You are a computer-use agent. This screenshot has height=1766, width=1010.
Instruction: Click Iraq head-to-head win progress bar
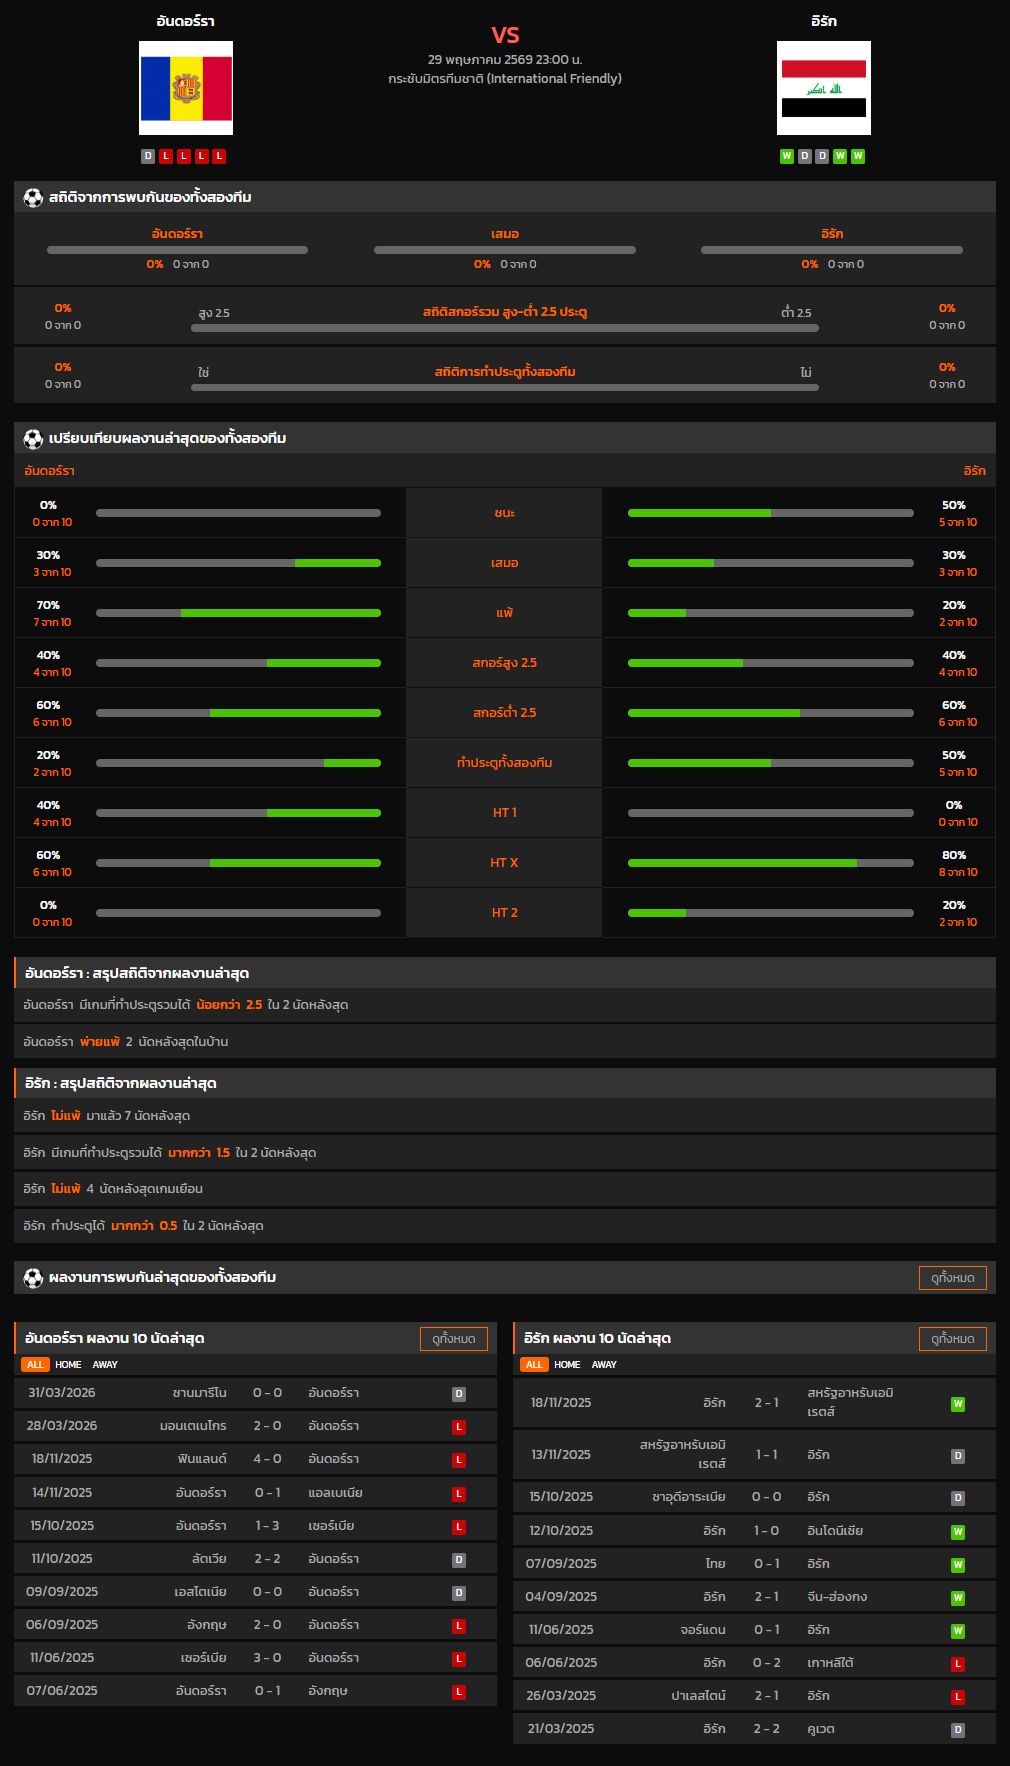(832, 250)
